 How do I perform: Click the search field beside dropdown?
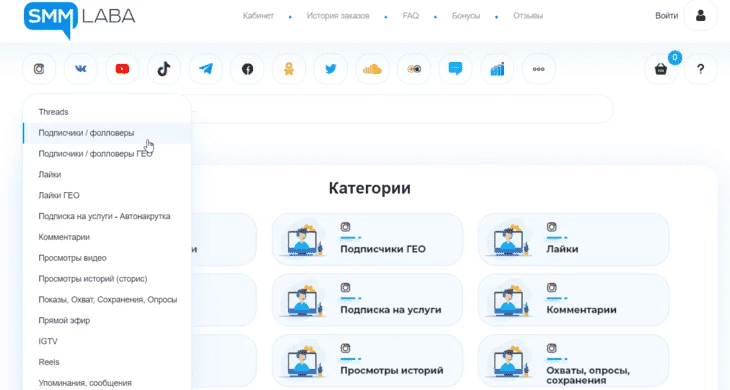coord(401,109)
